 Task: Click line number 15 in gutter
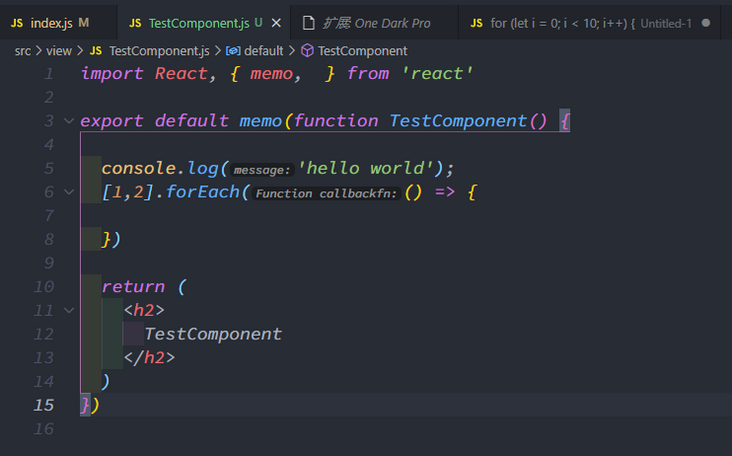[44, 405]
